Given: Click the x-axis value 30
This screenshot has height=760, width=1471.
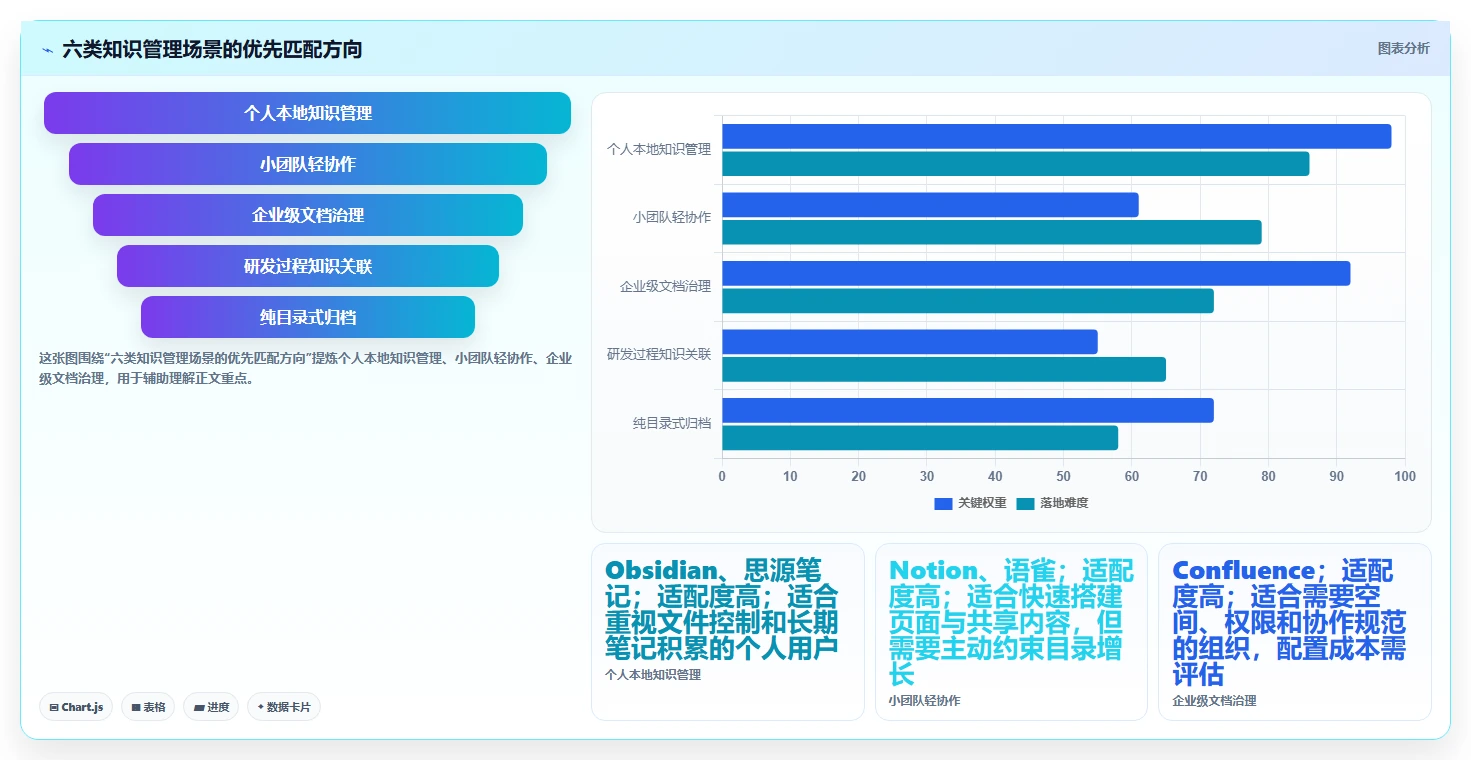Looking at the screenshot, I should pyautogui.click(x=927, y=476).
